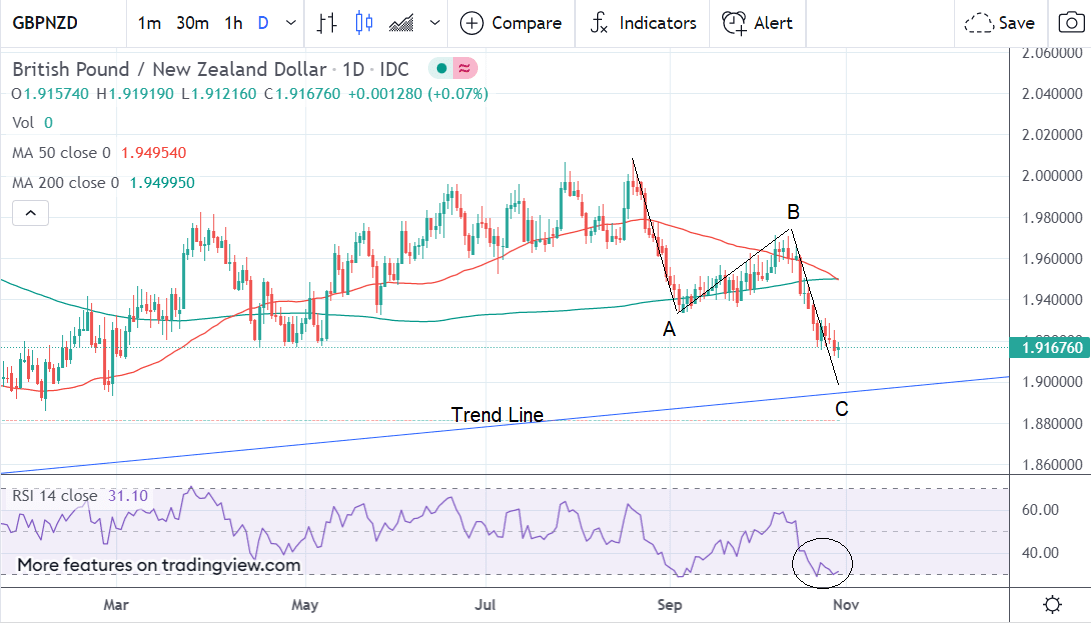The height and width of the screenshot is (624, 1091).
Task: Toggle the pink approximate data indicator
Action: click(465, 69)
